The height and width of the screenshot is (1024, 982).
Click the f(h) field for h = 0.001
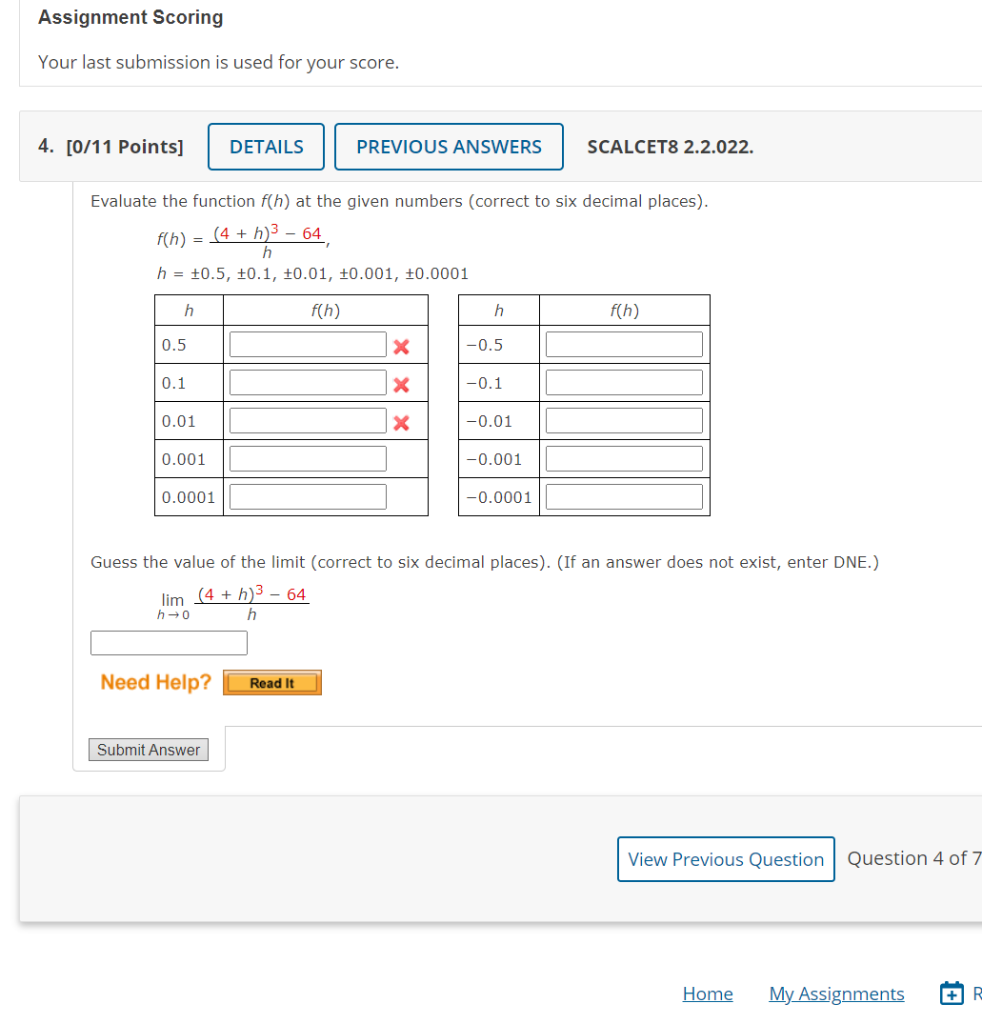coord(307,457)
